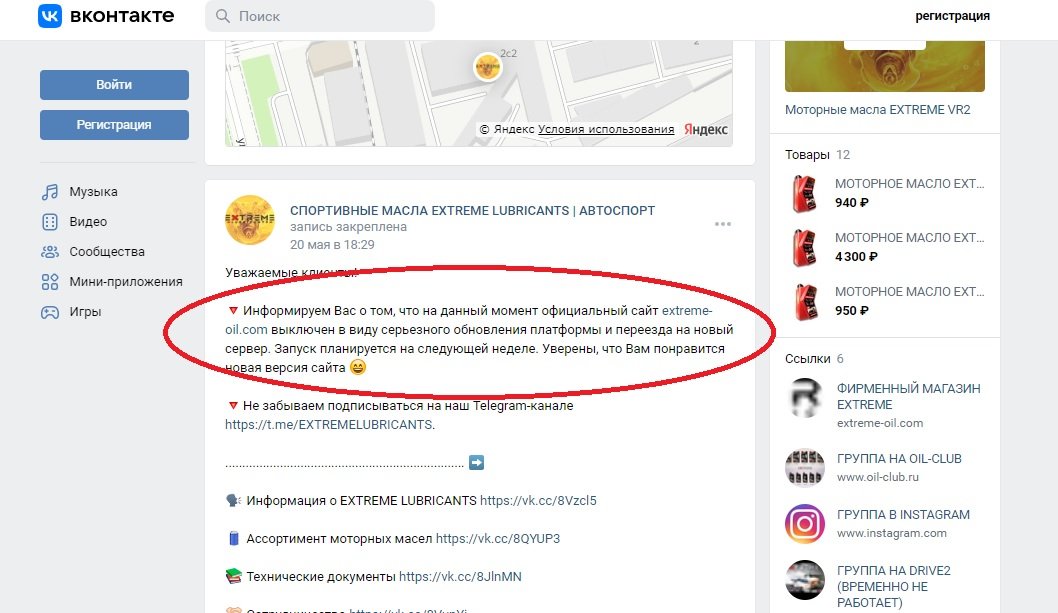Click the map location marker
Image resolution: width=1058 pixels, height=613 pixels.
click(x=487, y=67)
